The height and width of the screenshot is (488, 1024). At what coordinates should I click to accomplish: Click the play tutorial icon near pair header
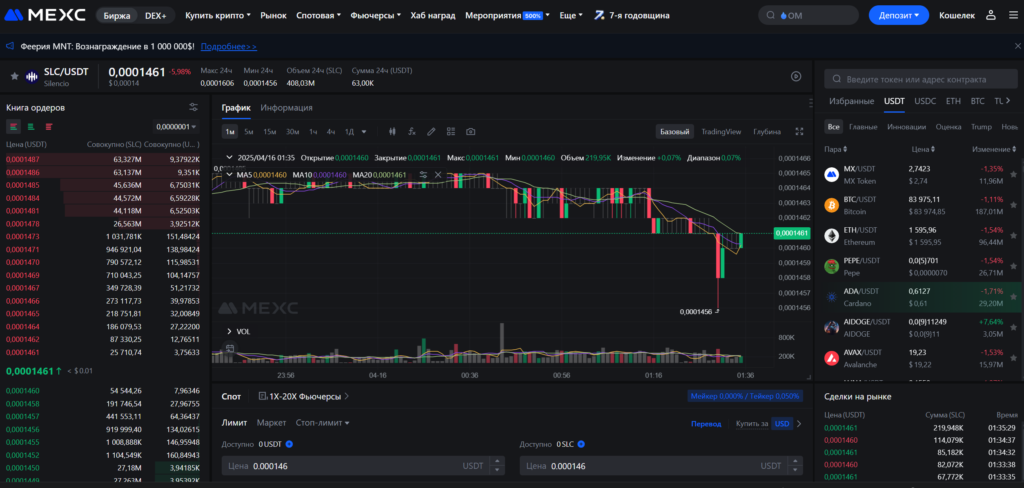(796, 76)
